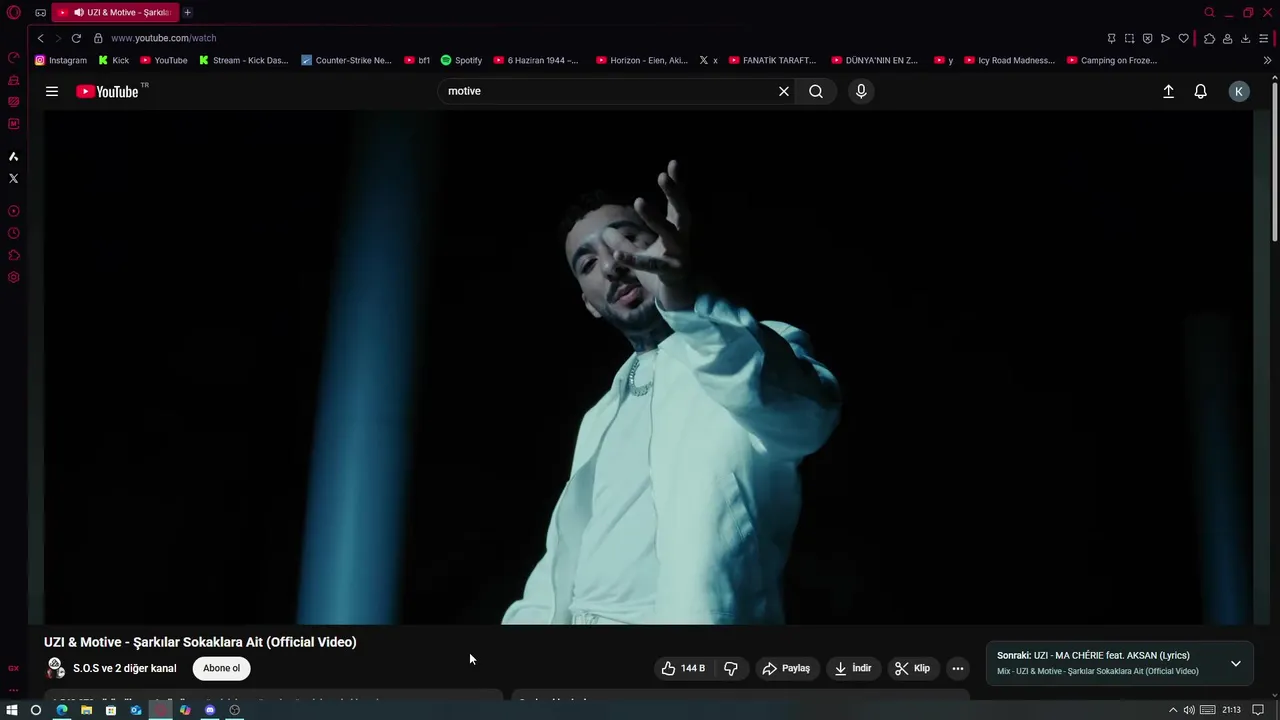Open system tray hidden icons chevron
The height and width of the screenshot is (720, 1280).
point(1173,710)
